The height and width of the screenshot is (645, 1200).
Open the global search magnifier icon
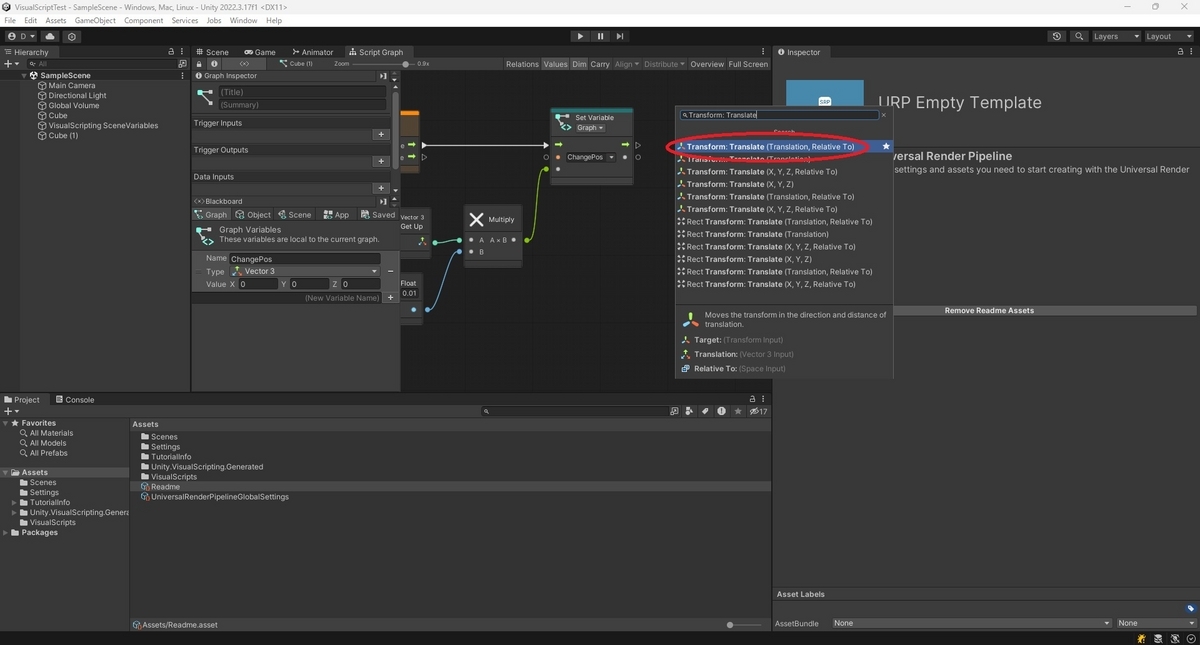[1079, 36]
